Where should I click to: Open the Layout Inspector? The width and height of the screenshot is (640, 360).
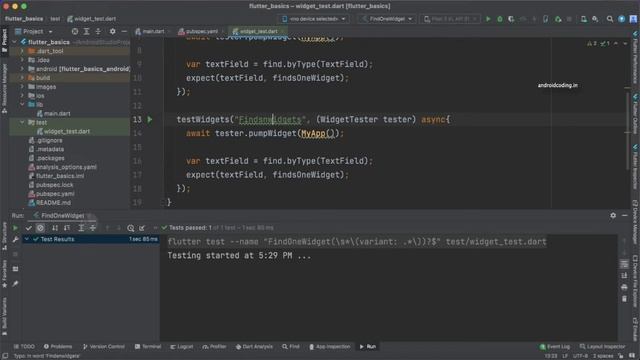click(x=602, y=347)
